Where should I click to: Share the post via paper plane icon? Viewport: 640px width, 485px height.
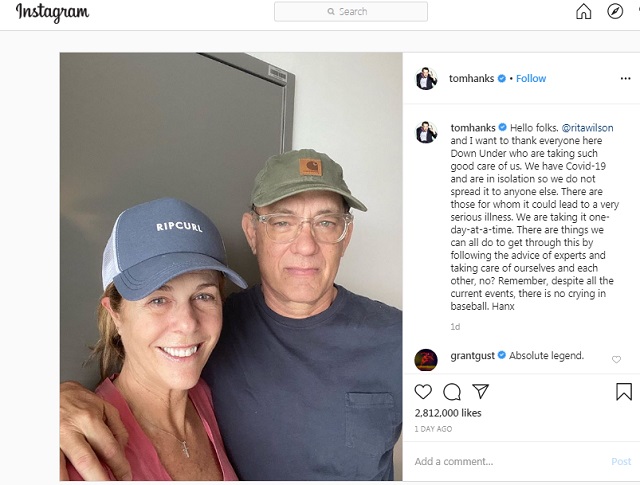(480, 392)
